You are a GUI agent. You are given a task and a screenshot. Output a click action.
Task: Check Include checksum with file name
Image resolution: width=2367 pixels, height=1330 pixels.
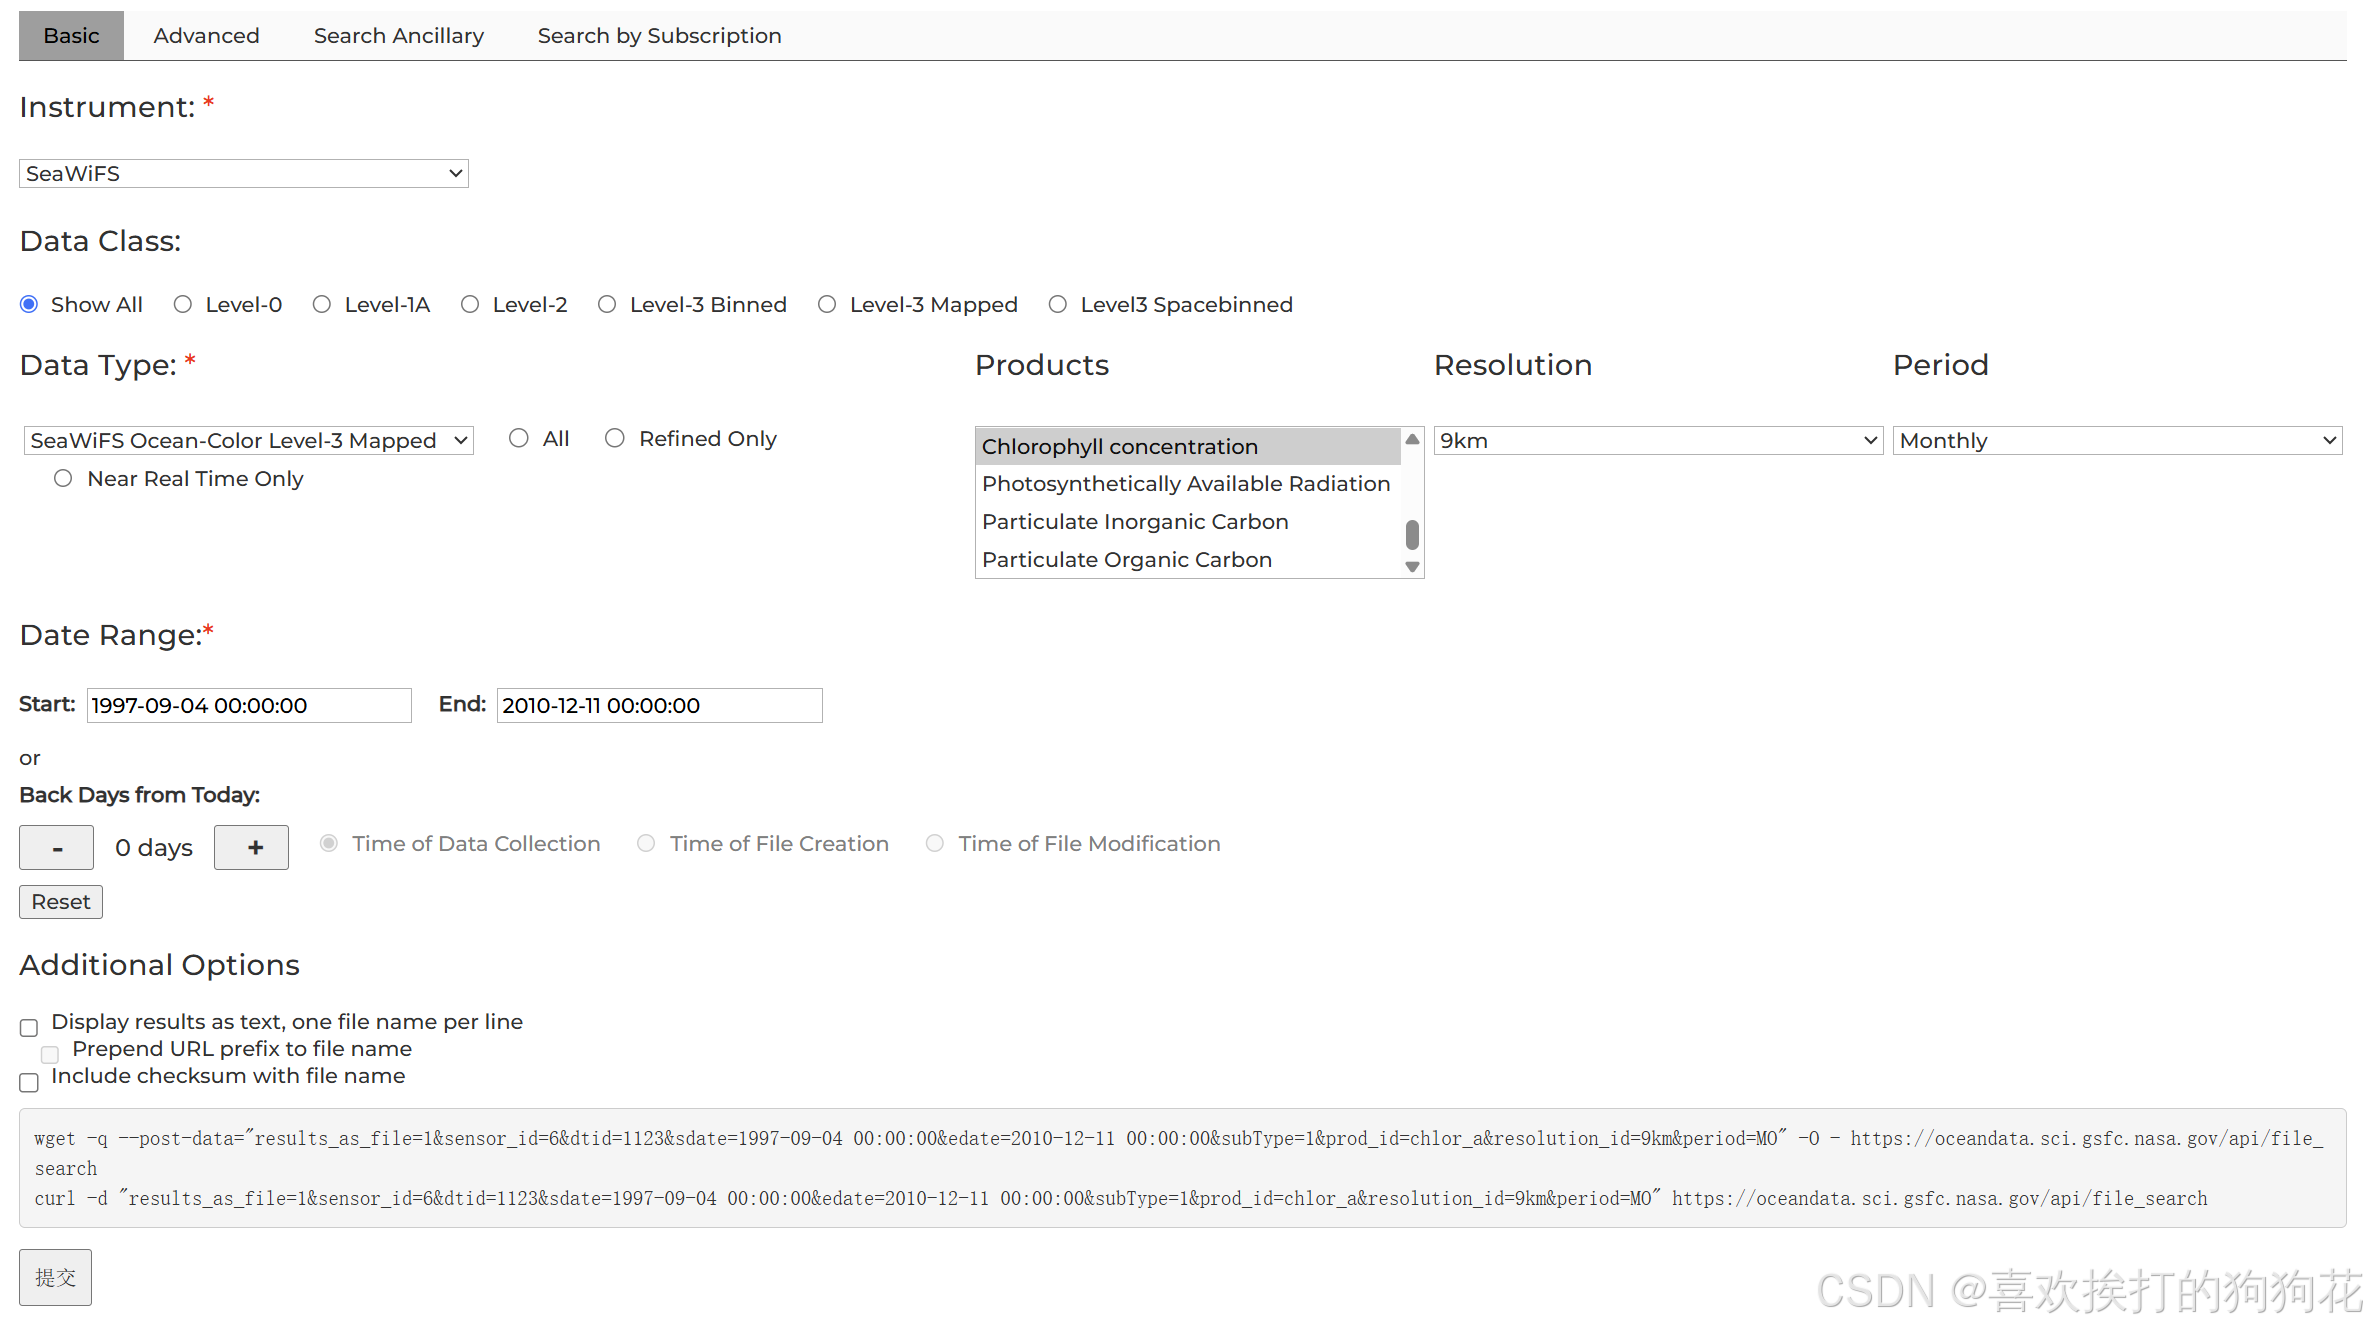pos(29,1082)
